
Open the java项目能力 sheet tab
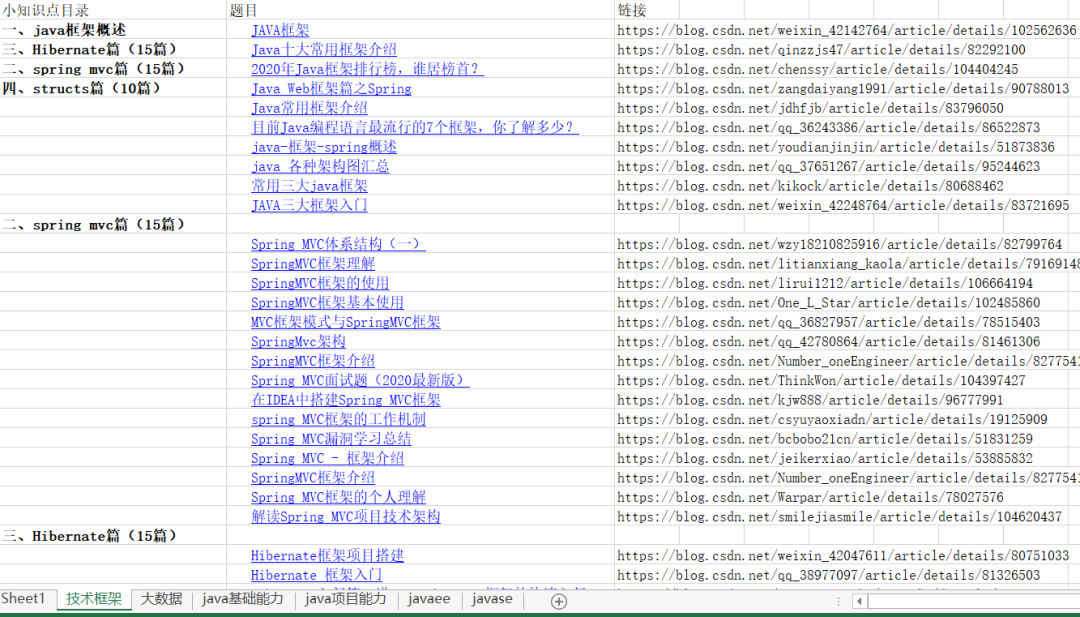(x=346, y=598)
